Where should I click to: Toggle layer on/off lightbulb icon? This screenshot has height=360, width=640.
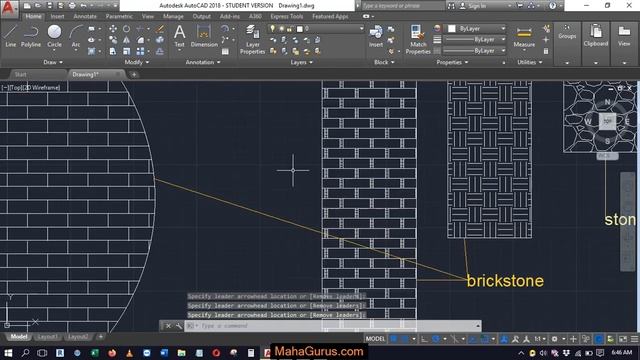coord(273,29)
